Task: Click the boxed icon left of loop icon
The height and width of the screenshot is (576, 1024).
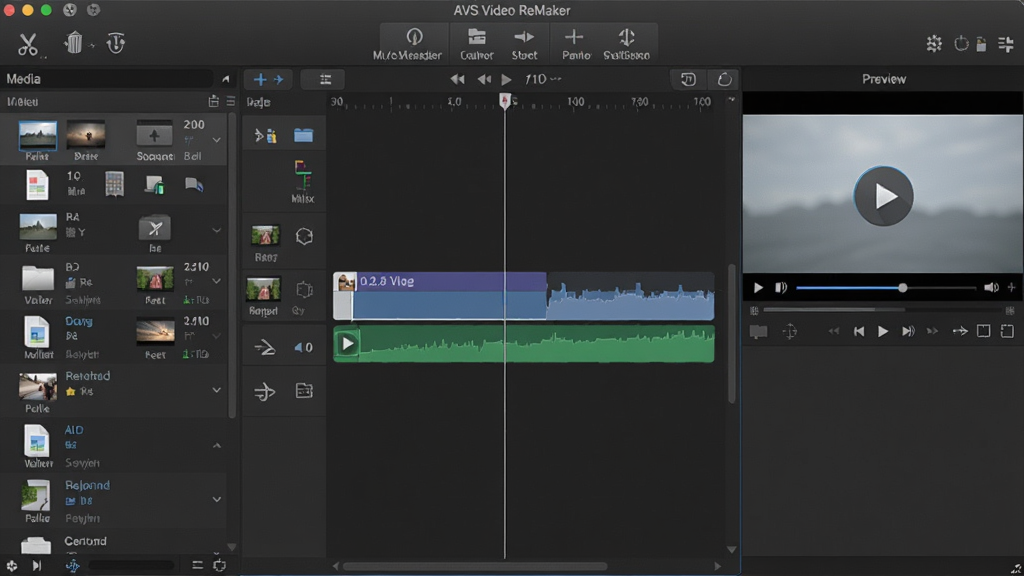Action: (688, 80)
